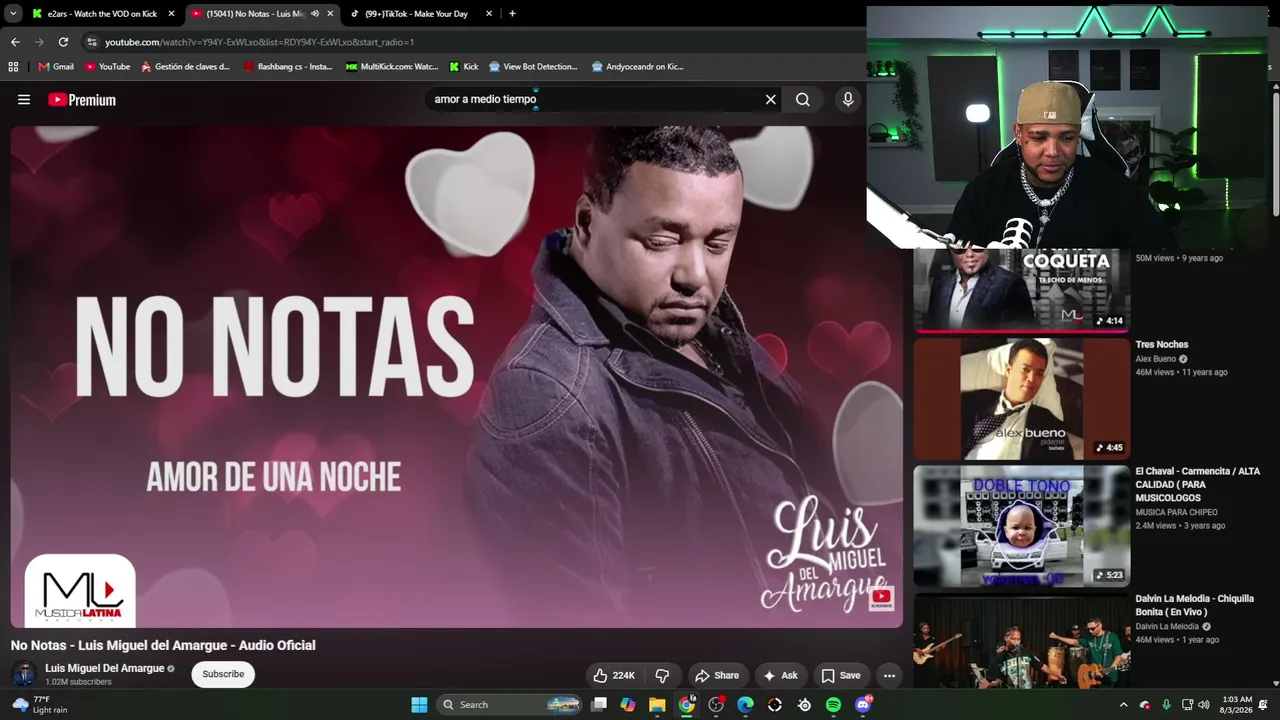The image size is (1280, 720).
Task: Open Discord from the taskbar
Action: [863, 705]
